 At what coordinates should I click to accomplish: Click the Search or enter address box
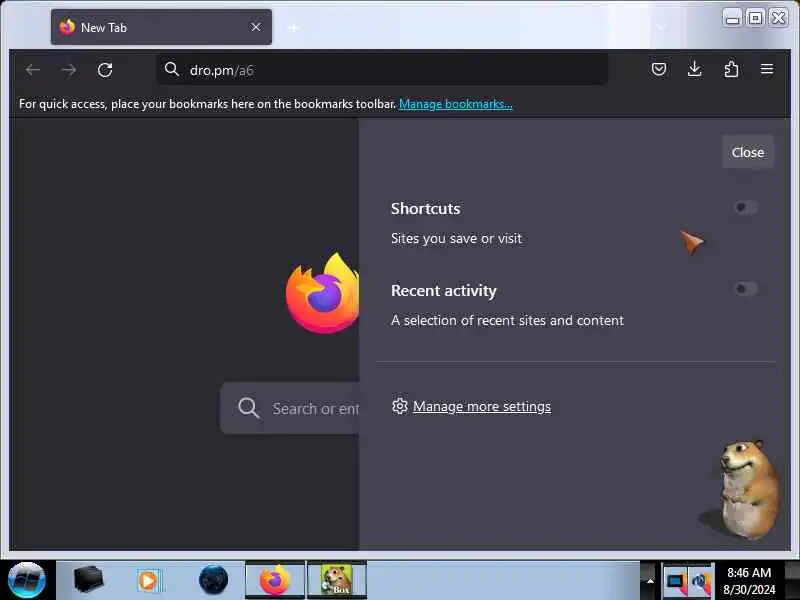point(290,408)
